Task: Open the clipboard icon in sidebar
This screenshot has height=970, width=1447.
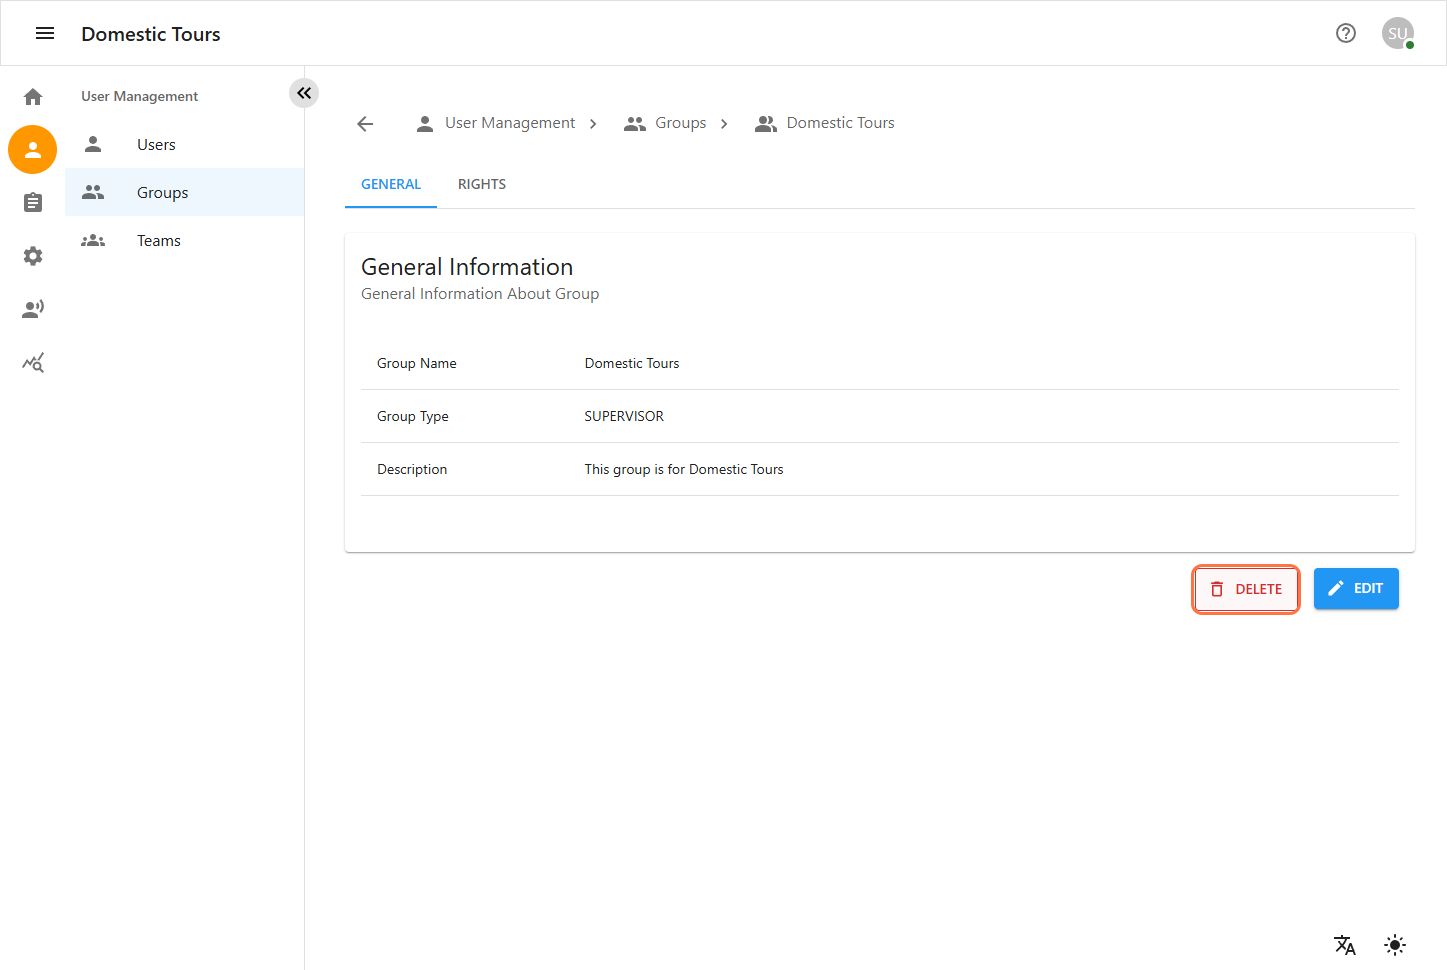Action: (33, 203)
